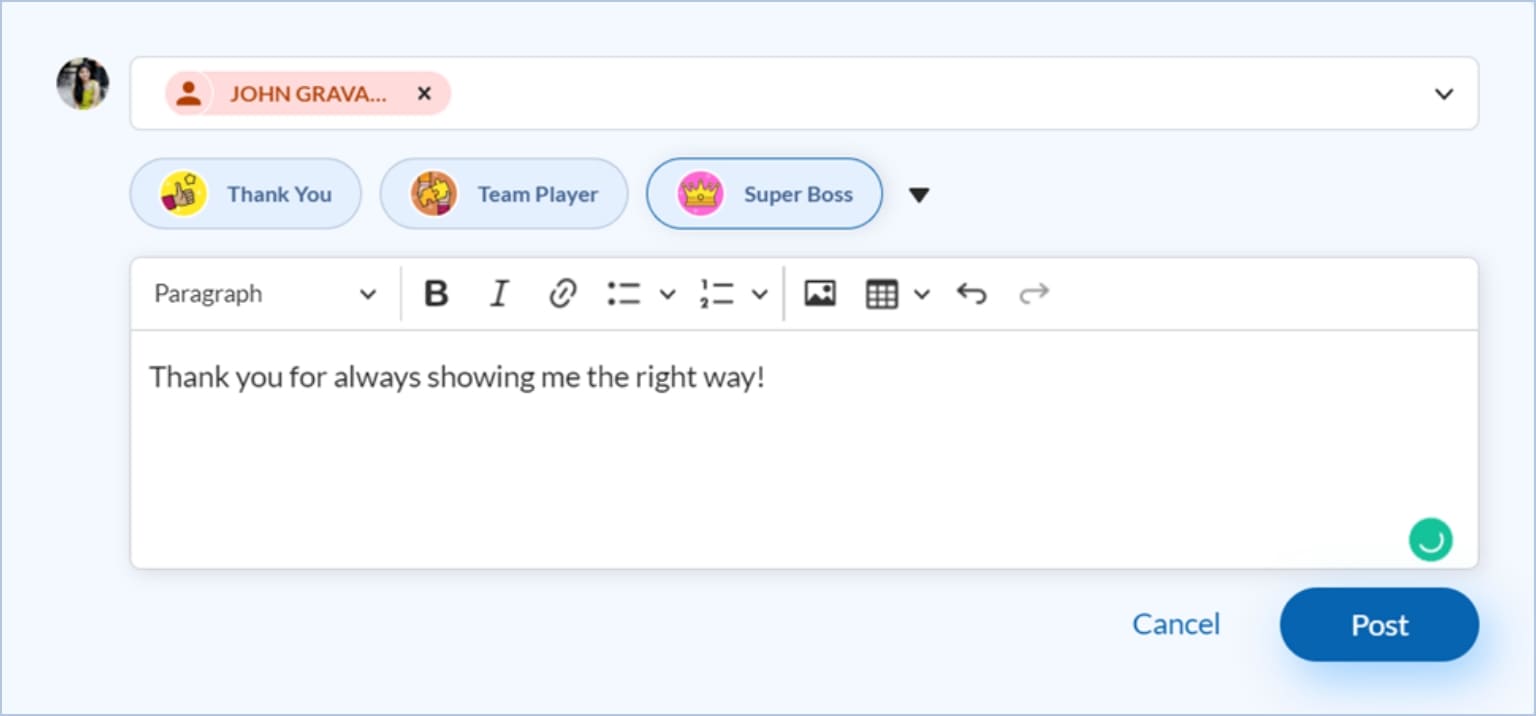Screen dimensions: 1536x716
Task: Insert a table
Action: (x=881, y=294)
